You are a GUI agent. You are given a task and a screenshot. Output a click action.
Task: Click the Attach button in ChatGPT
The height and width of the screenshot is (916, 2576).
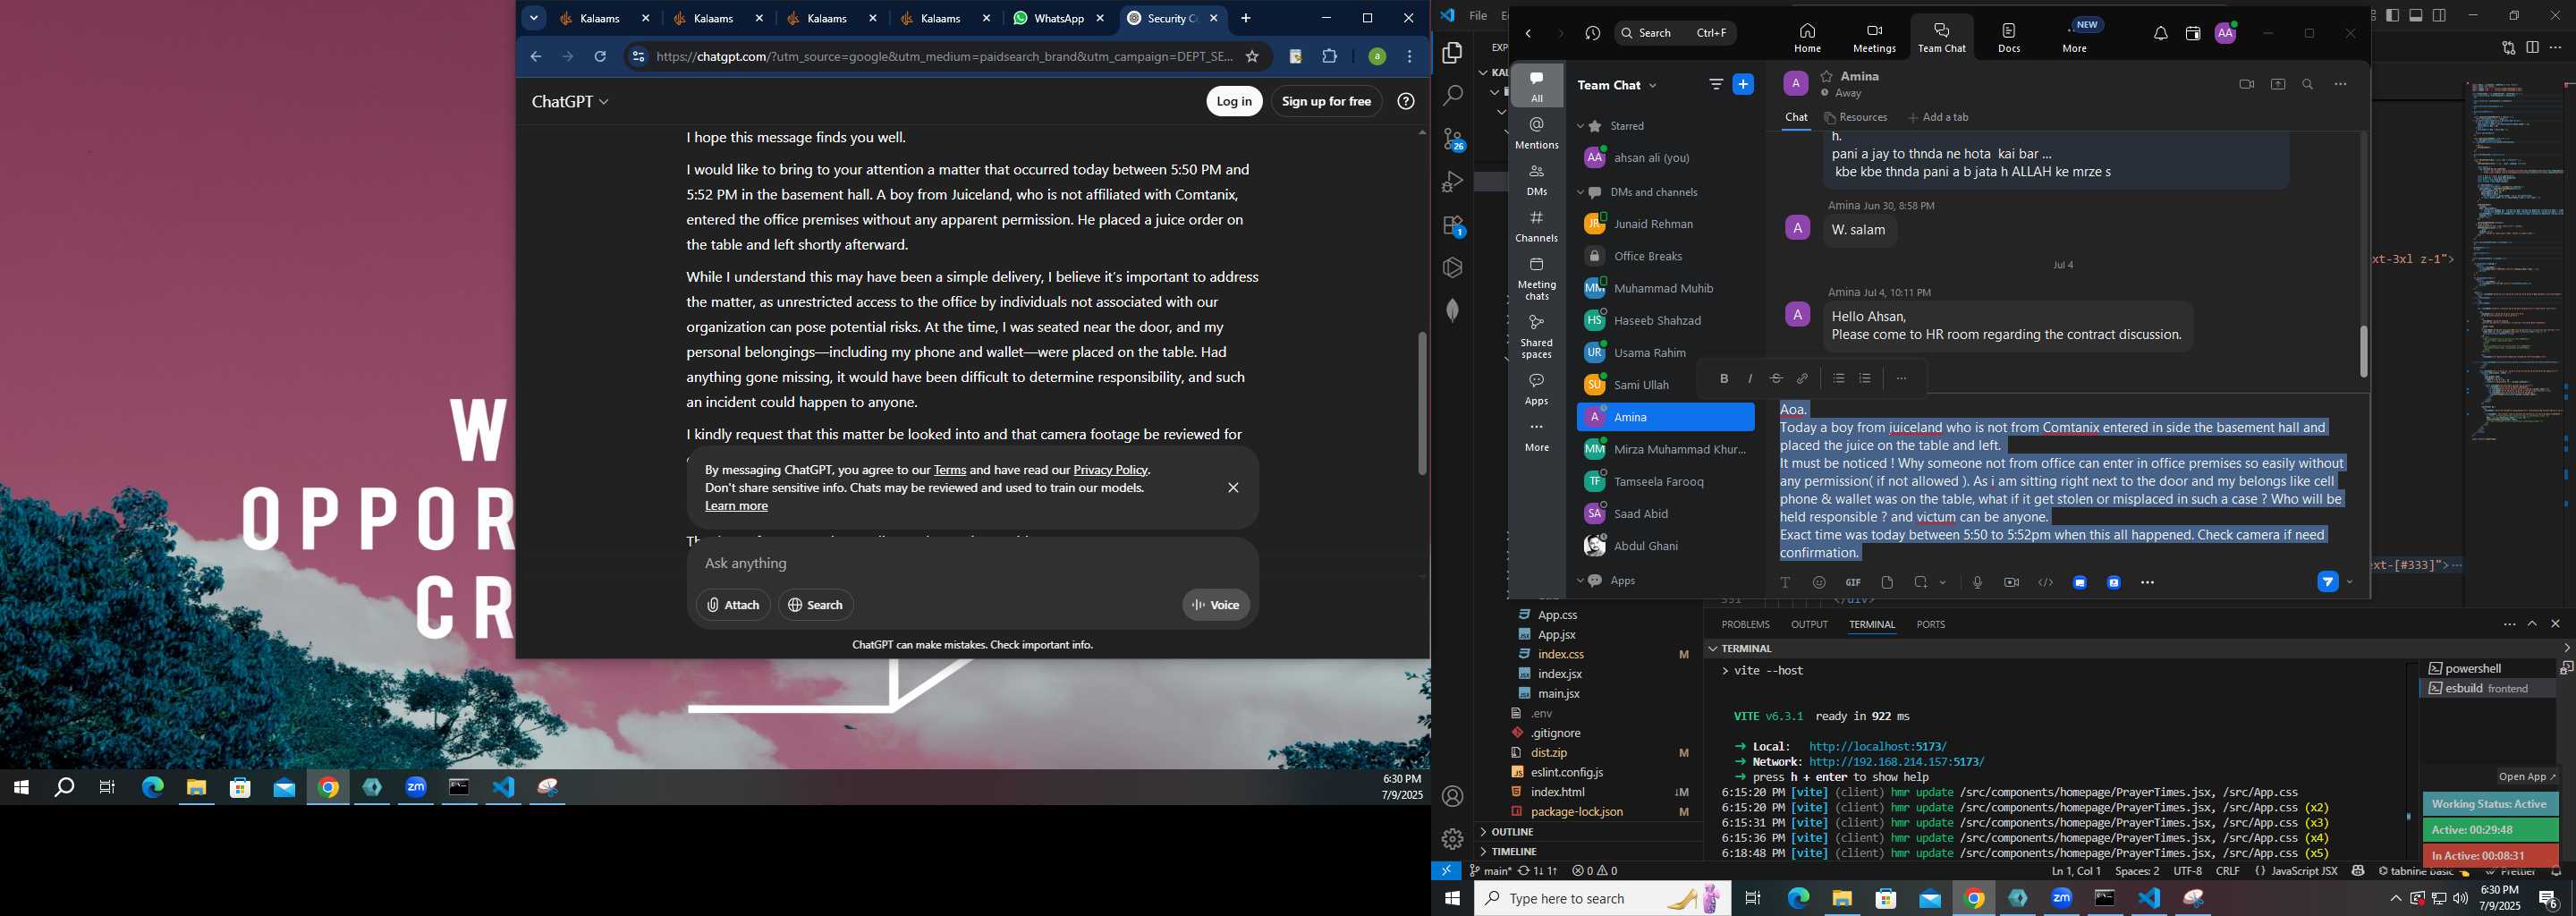pos(733,604)
